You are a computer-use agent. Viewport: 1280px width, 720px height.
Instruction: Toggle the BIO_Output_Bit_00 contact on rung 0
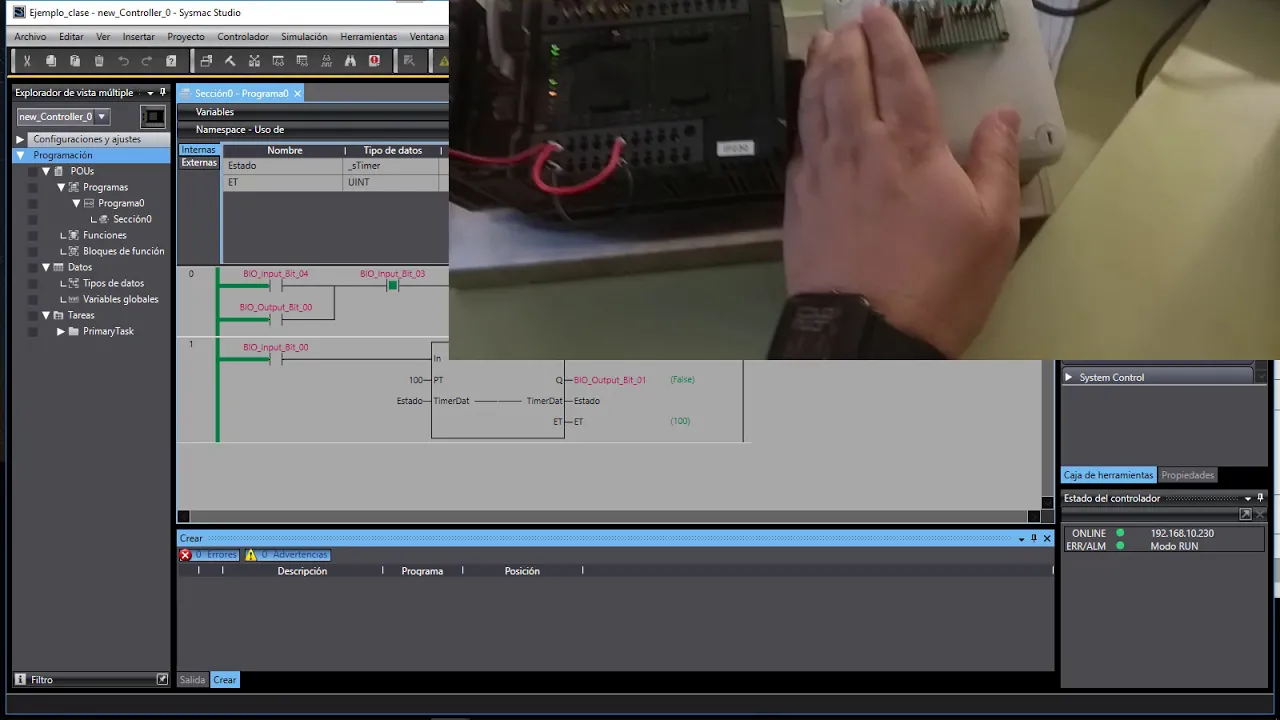pyautogui.click(x=276, y=320)
